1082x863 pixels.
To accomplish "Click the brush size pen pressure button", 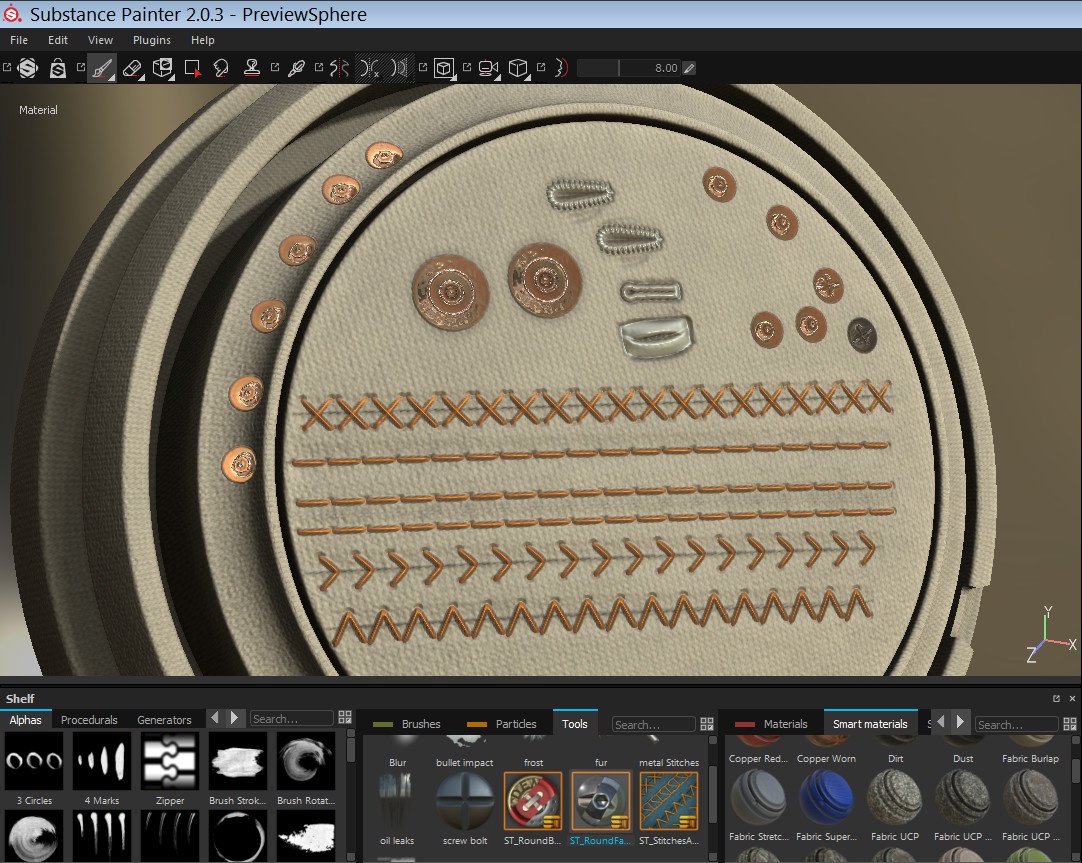I will [689, 68].
